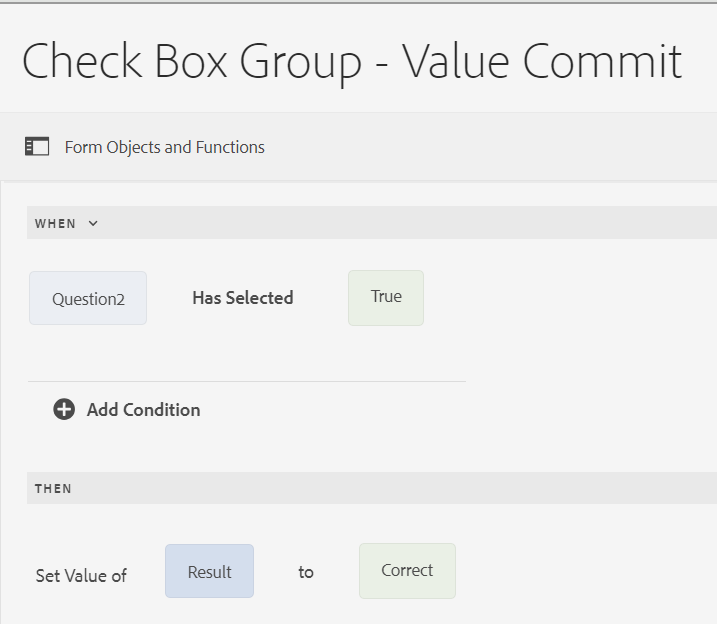Edit the True condition value
The height and width of the screenshot is (624, 717).
coord(386,297)
